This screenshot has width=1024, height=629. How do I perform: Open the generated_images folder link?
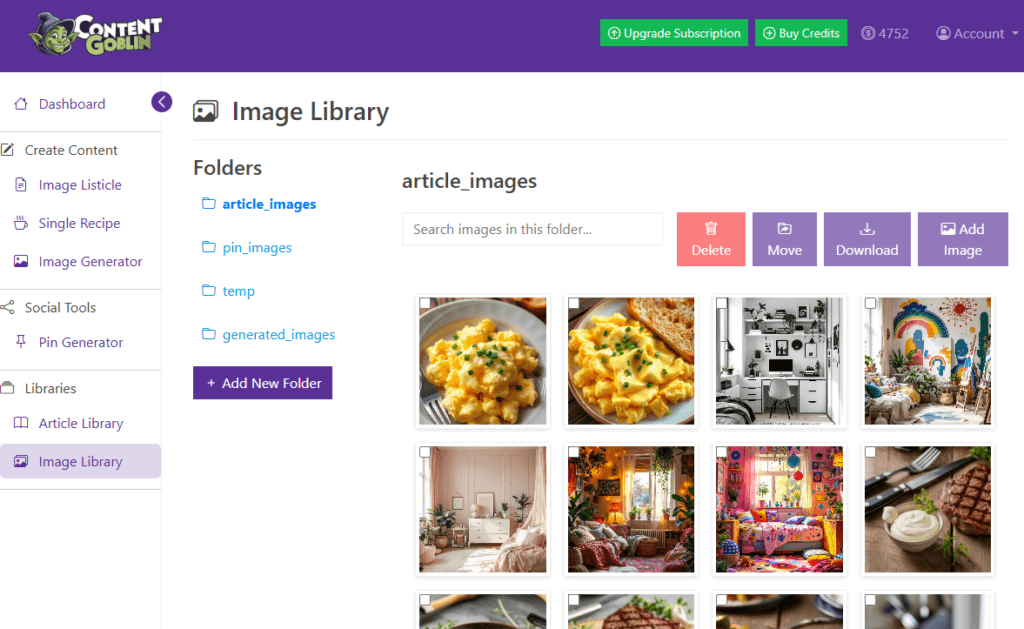[x=279, y=334]
